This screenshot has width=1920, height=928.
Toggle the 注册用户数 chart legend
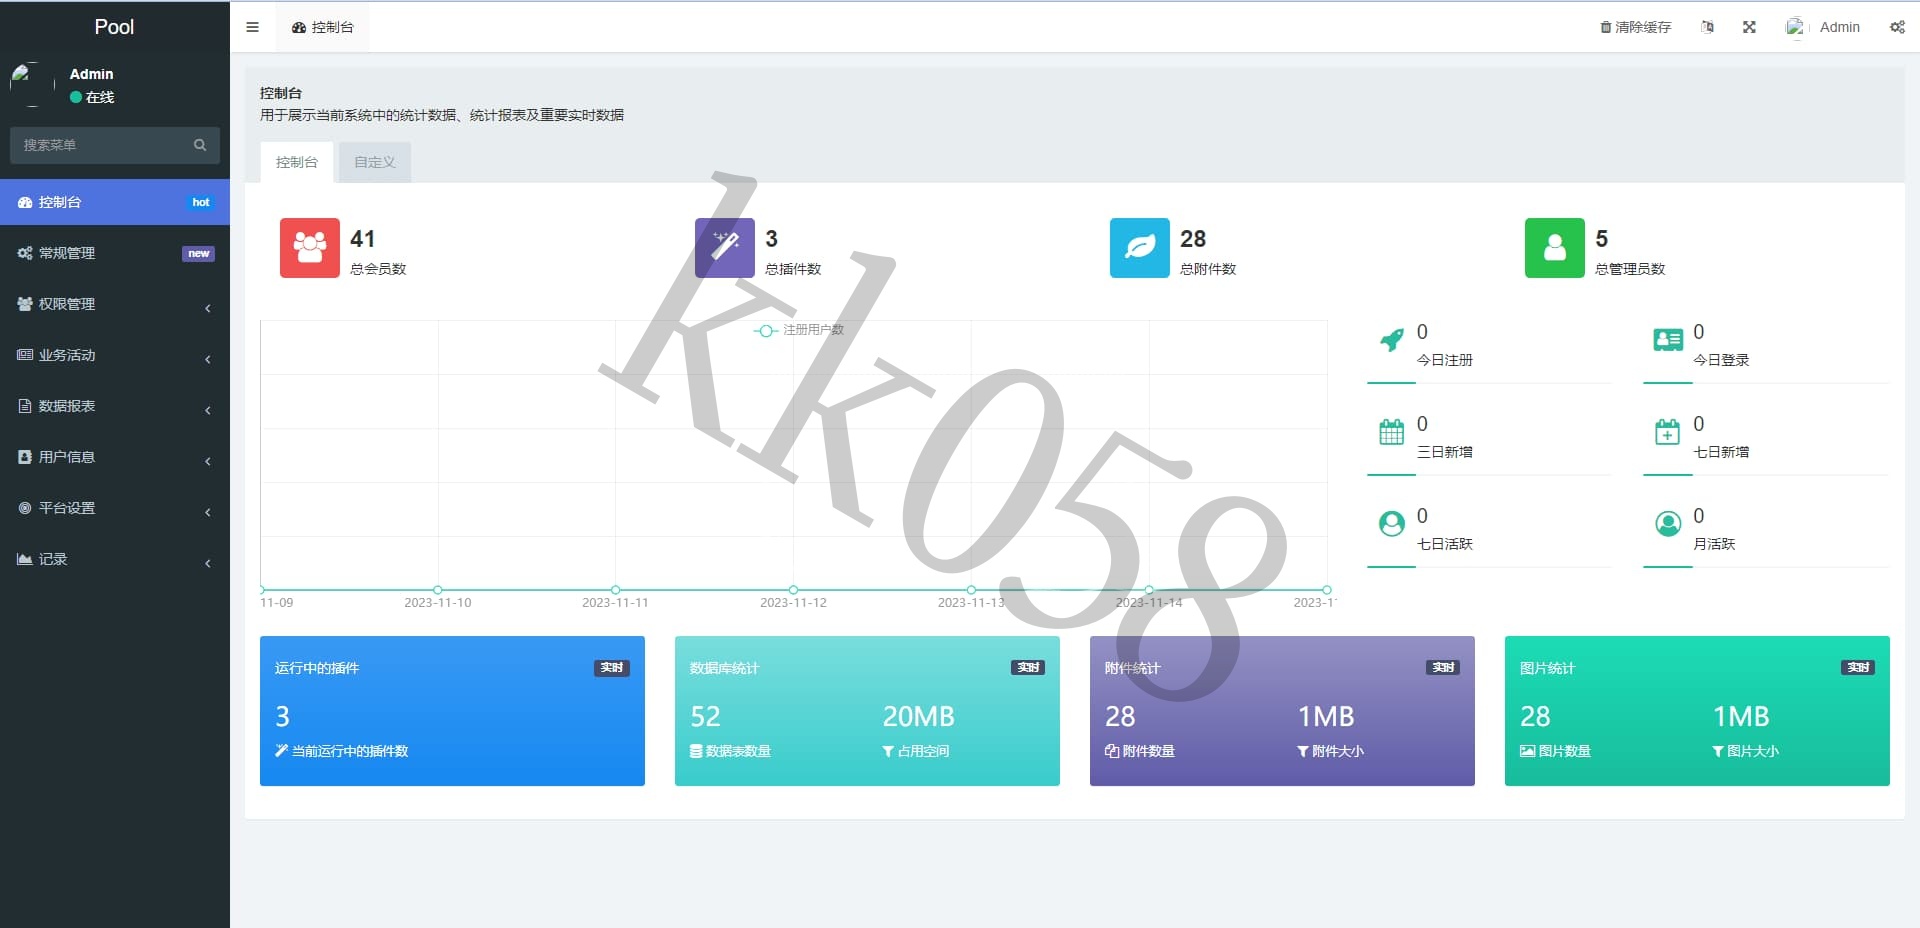click(799, 330)
